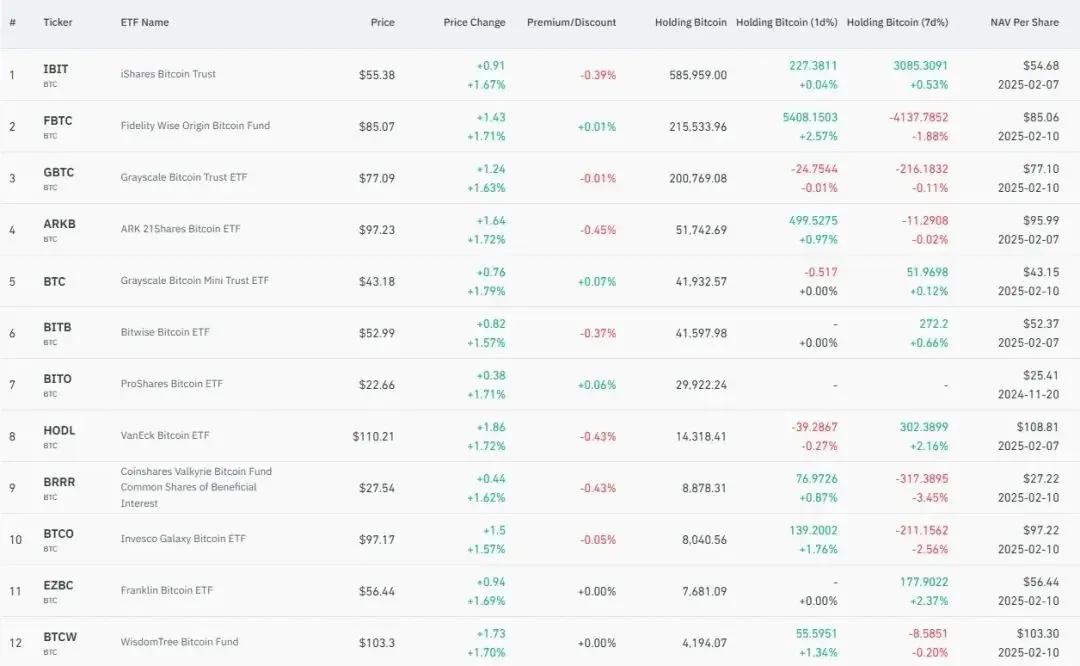Click the -0.39% premium/discount for IBIT
Image resolution: width=1080 pixels, height=666 pixels.
pos(597,74)
